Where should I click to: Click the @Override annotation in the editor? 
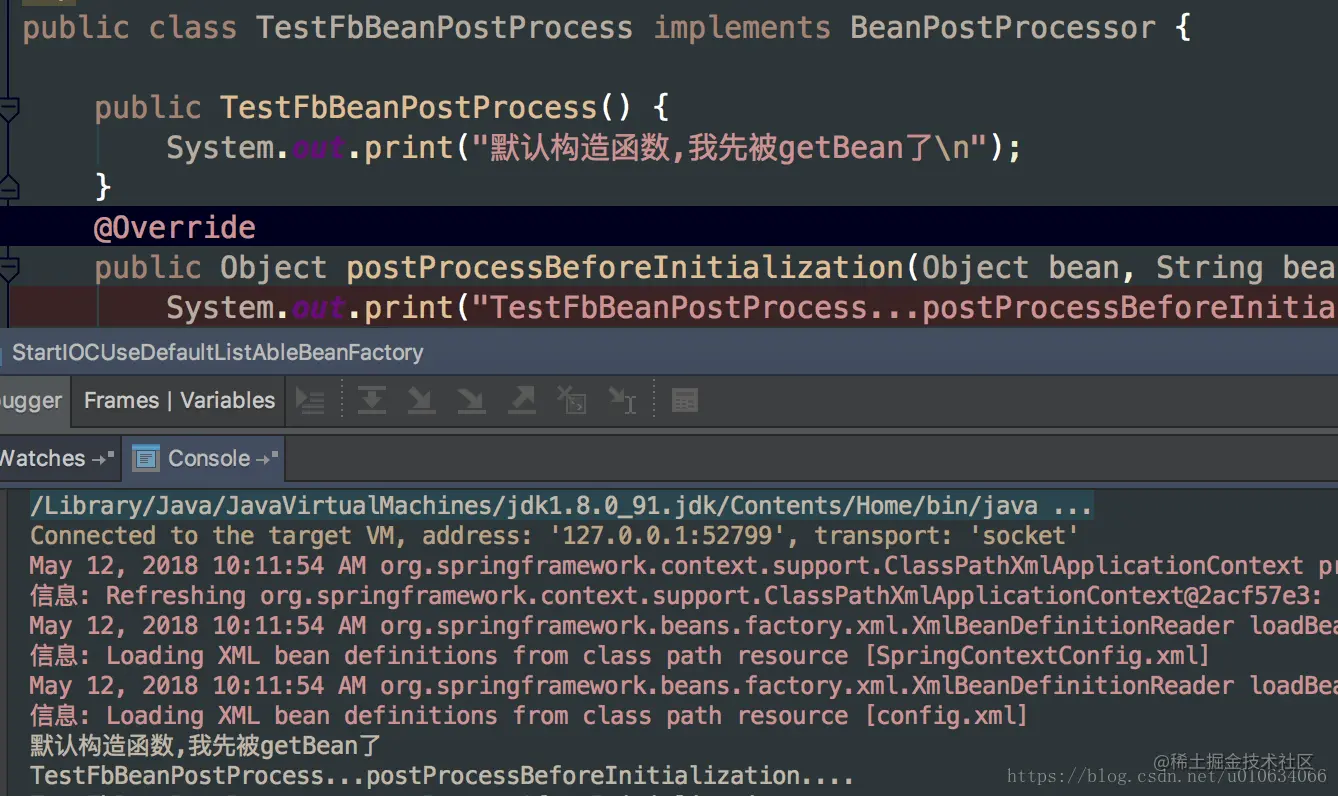tap(175, 227)
